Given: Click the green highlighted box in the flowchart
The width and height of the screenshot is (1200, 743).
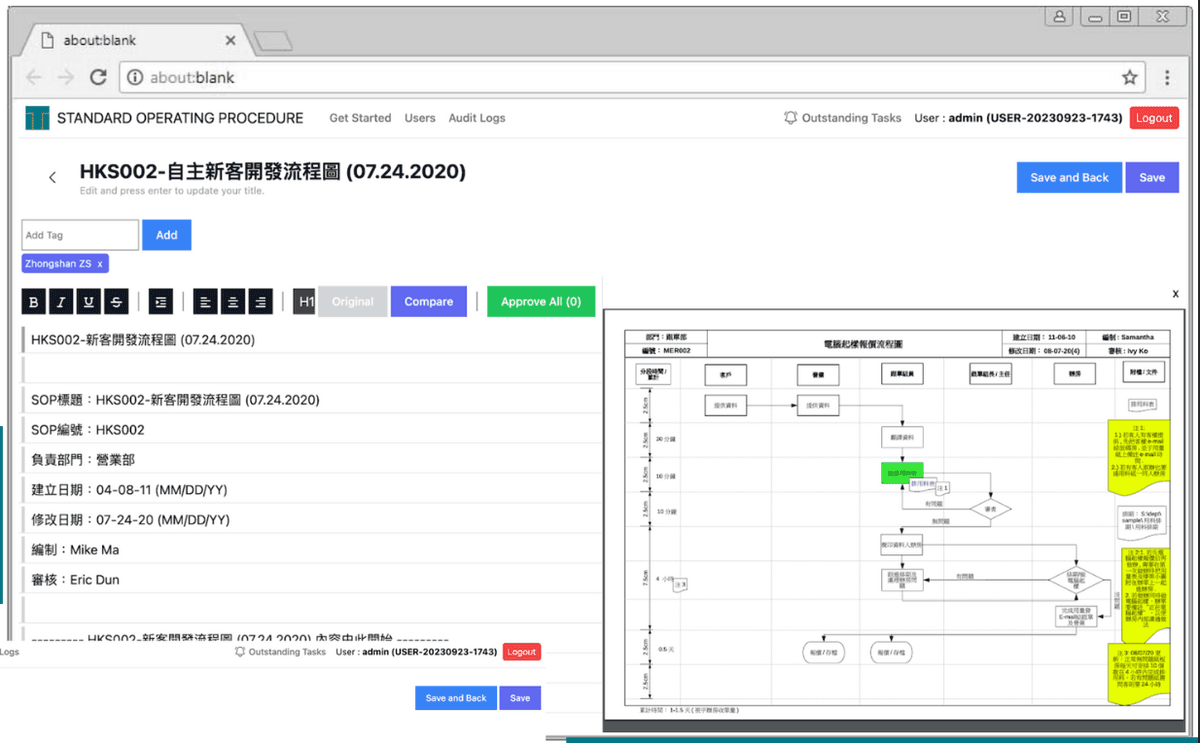Looking at the screenshot, I should tap(902, 472).
